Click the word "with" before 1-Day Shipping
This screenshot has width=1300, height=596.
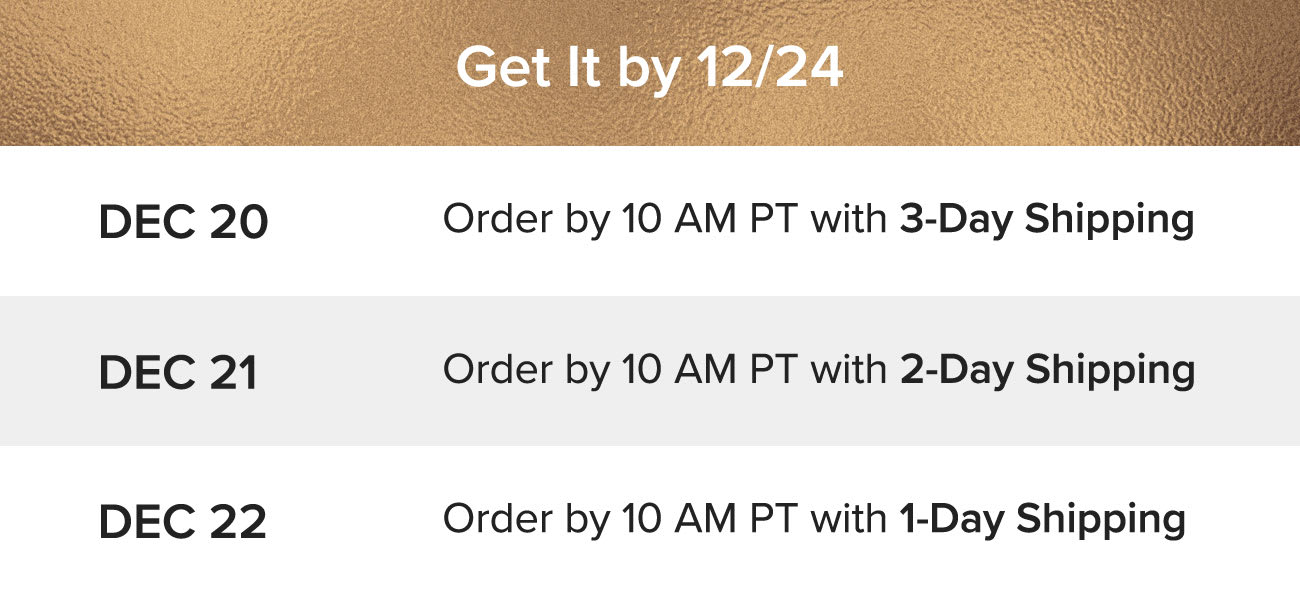click(849, 519)
